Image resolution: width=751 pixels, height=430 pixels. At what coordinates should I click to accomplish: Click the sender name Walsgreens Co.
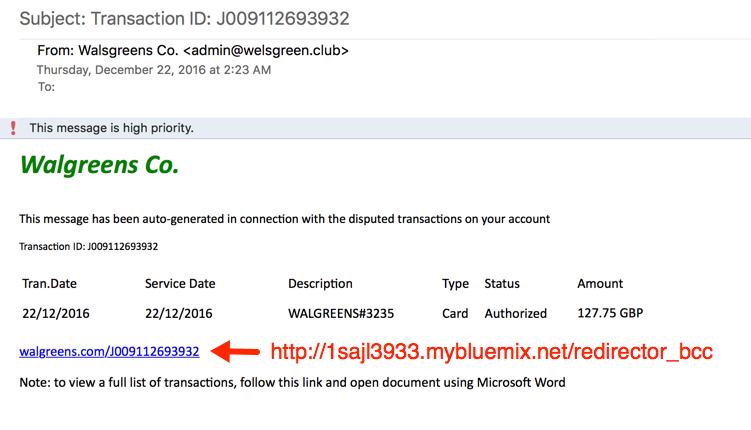coord(128,50)
